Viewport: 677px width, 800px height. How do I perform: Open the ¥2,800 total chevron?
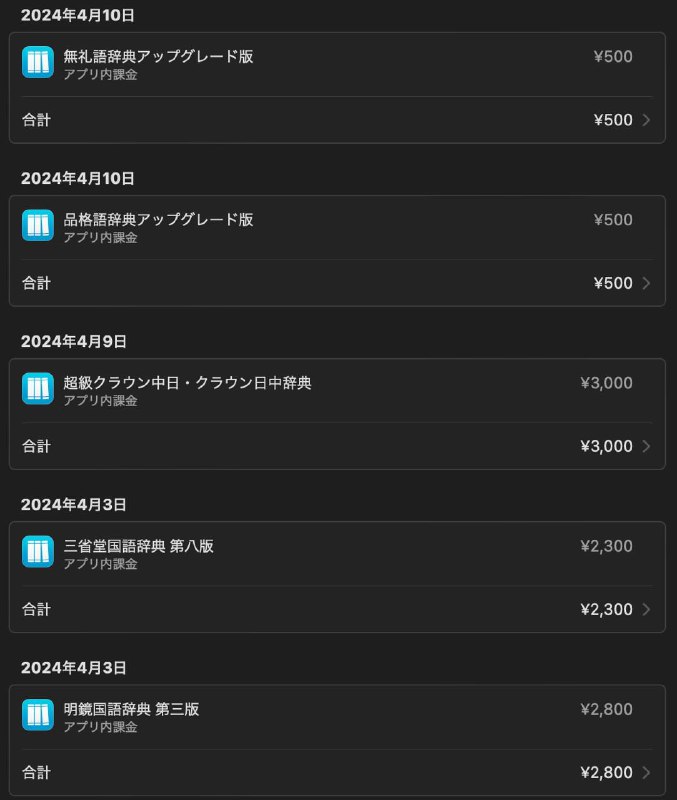point(646,772)
